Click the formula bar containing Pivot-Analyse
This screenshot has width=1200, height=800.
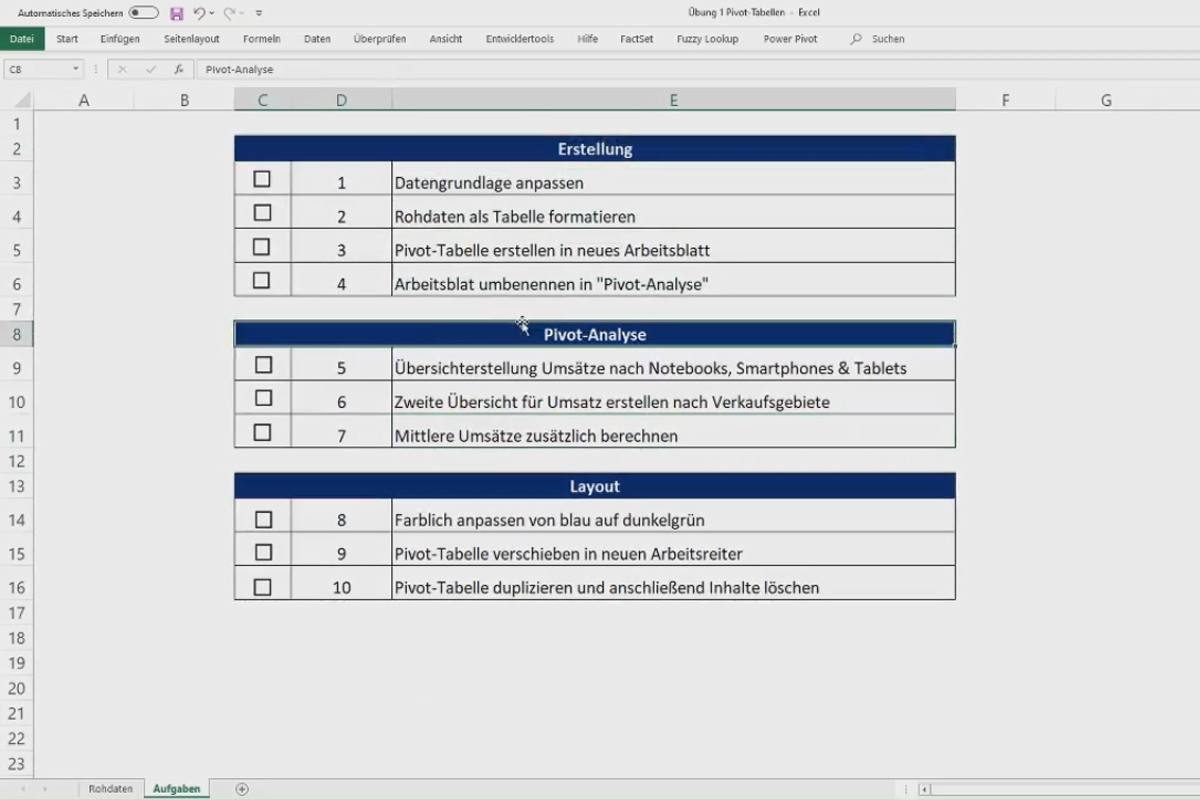pyautogui.click(x=698, y=70)
